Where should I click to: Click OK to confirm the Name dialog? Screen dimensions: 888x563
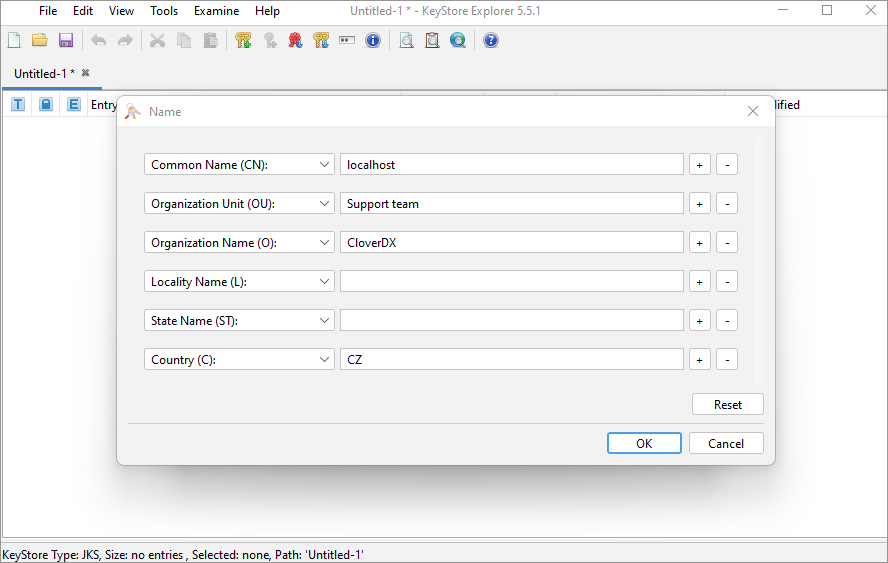tap(644, 443)
